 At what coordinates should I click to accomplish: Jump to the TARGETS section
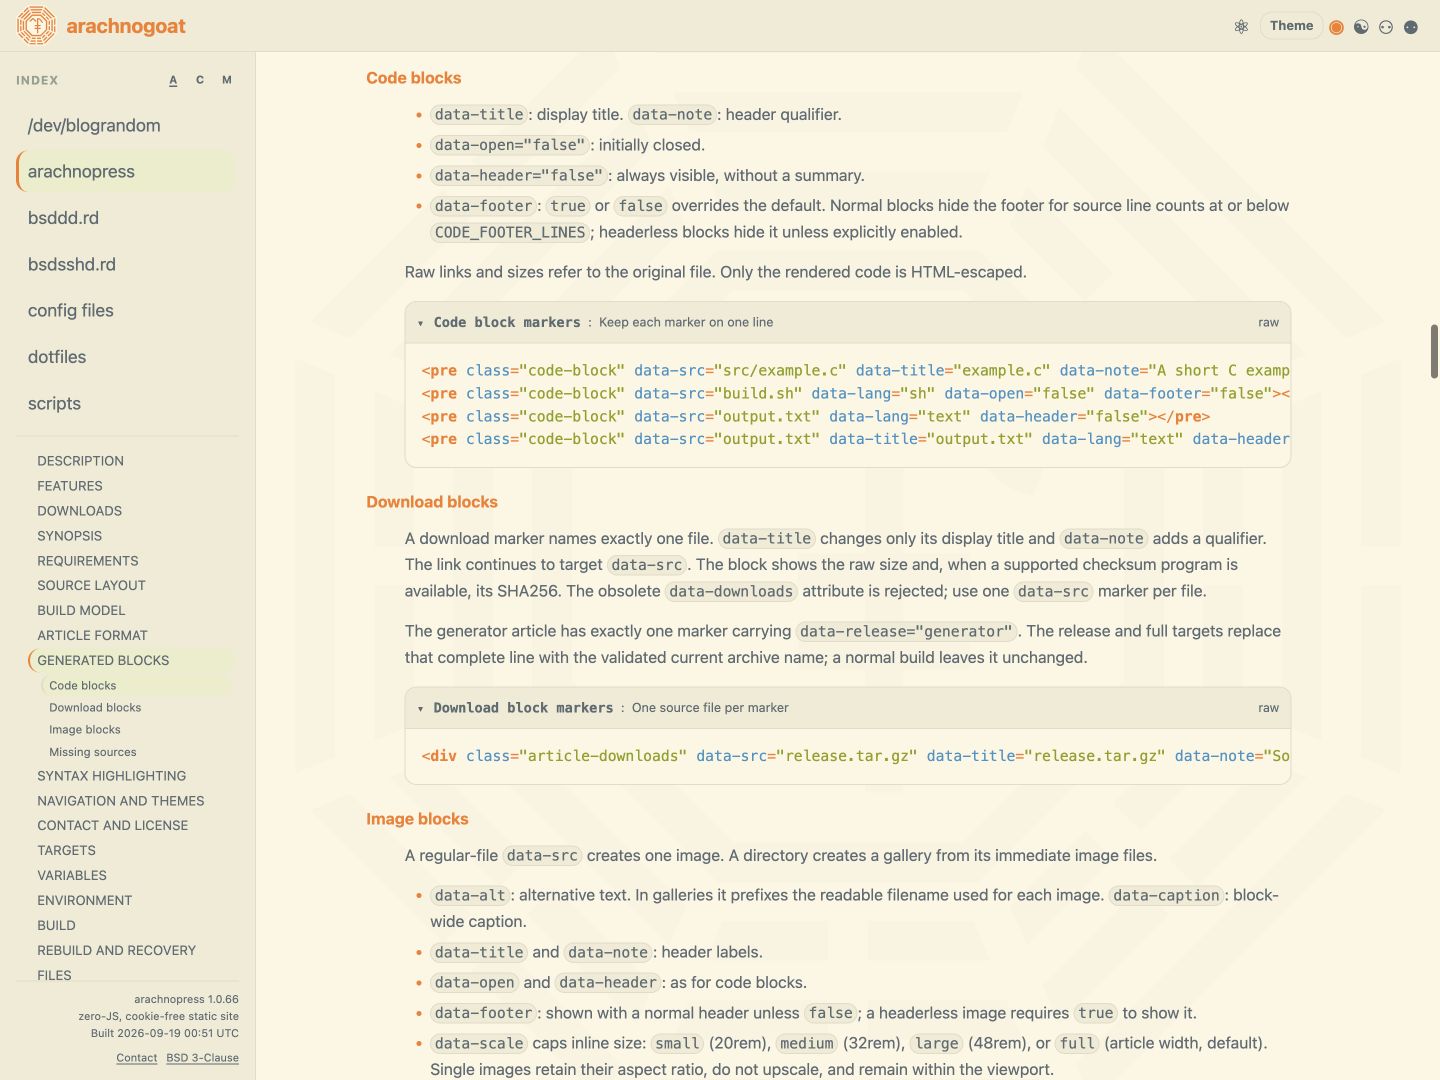coord(66,850)
